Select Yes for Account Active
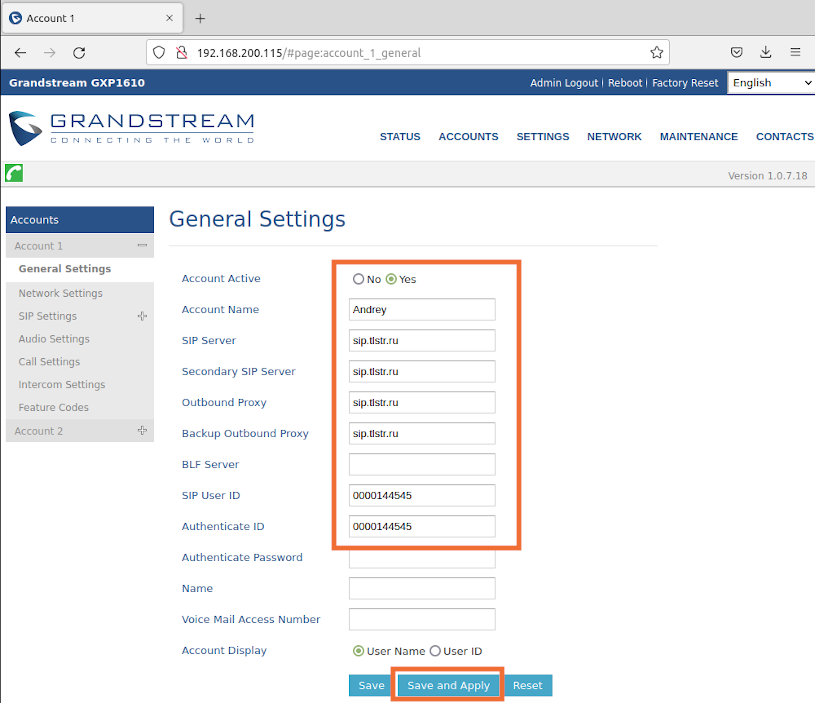815x703 pixels. (391, 279)
